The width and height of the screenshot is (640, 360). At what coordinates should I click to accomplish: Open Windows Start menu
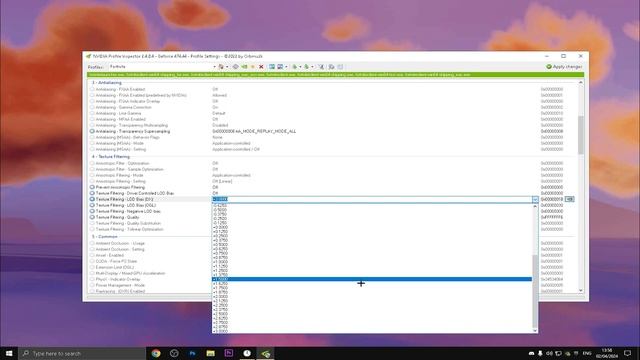point(9,353)
